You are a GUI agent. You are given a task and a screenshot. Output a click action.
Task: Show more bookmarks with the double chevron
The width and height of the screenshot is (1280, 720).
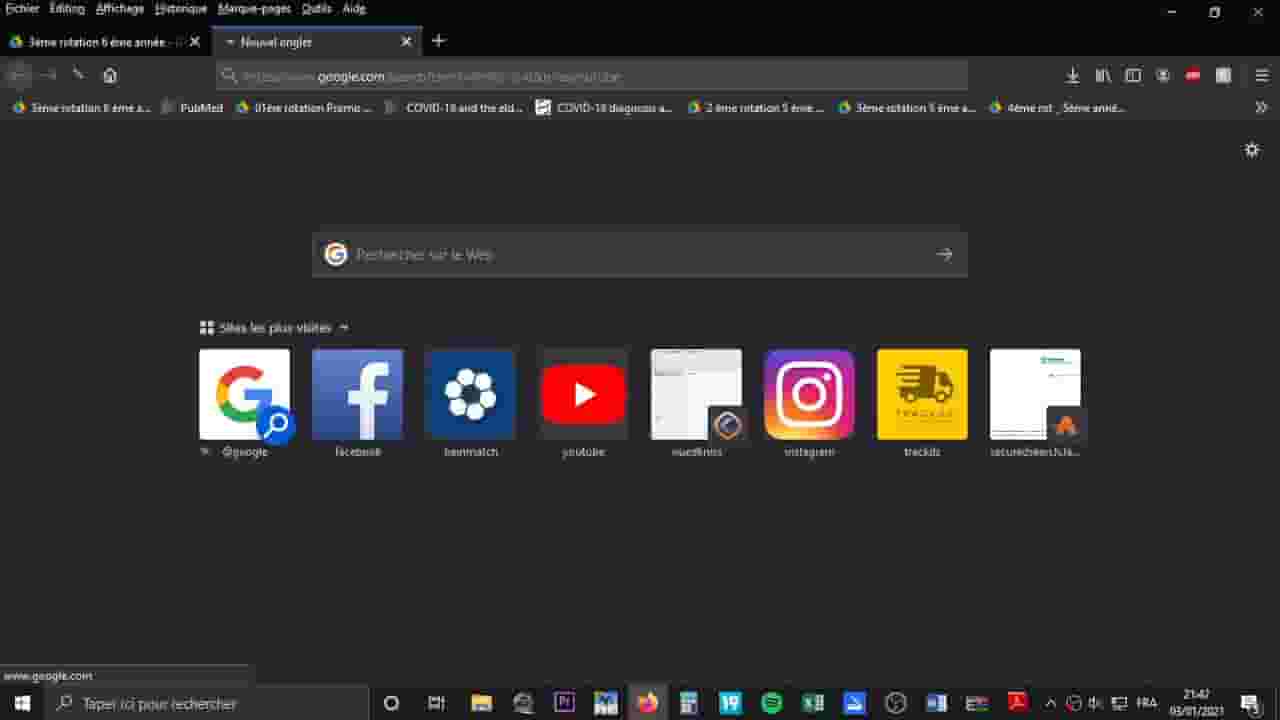[1261, 108]
